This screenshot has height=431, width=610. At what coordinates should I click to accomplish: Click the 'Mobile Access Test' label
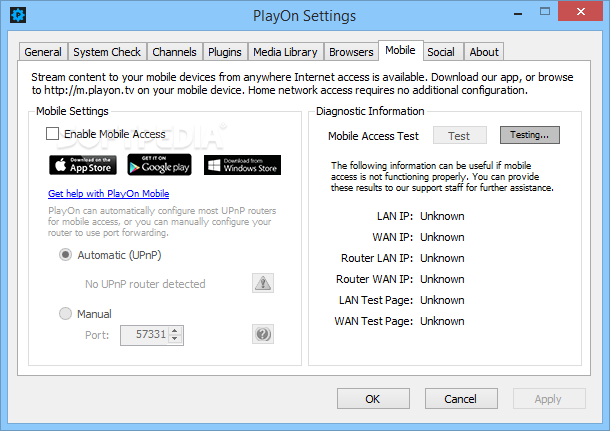[373, 136]
